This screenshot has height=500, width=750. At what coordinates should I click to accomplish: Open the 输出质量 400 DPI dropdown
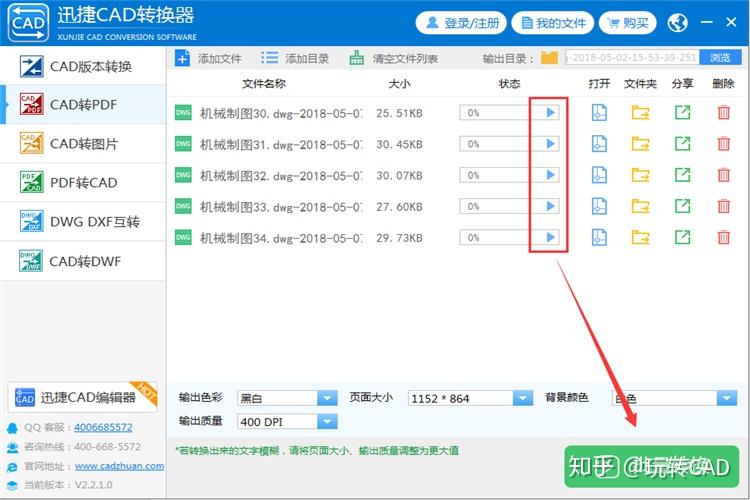click(x=327, y=422)
